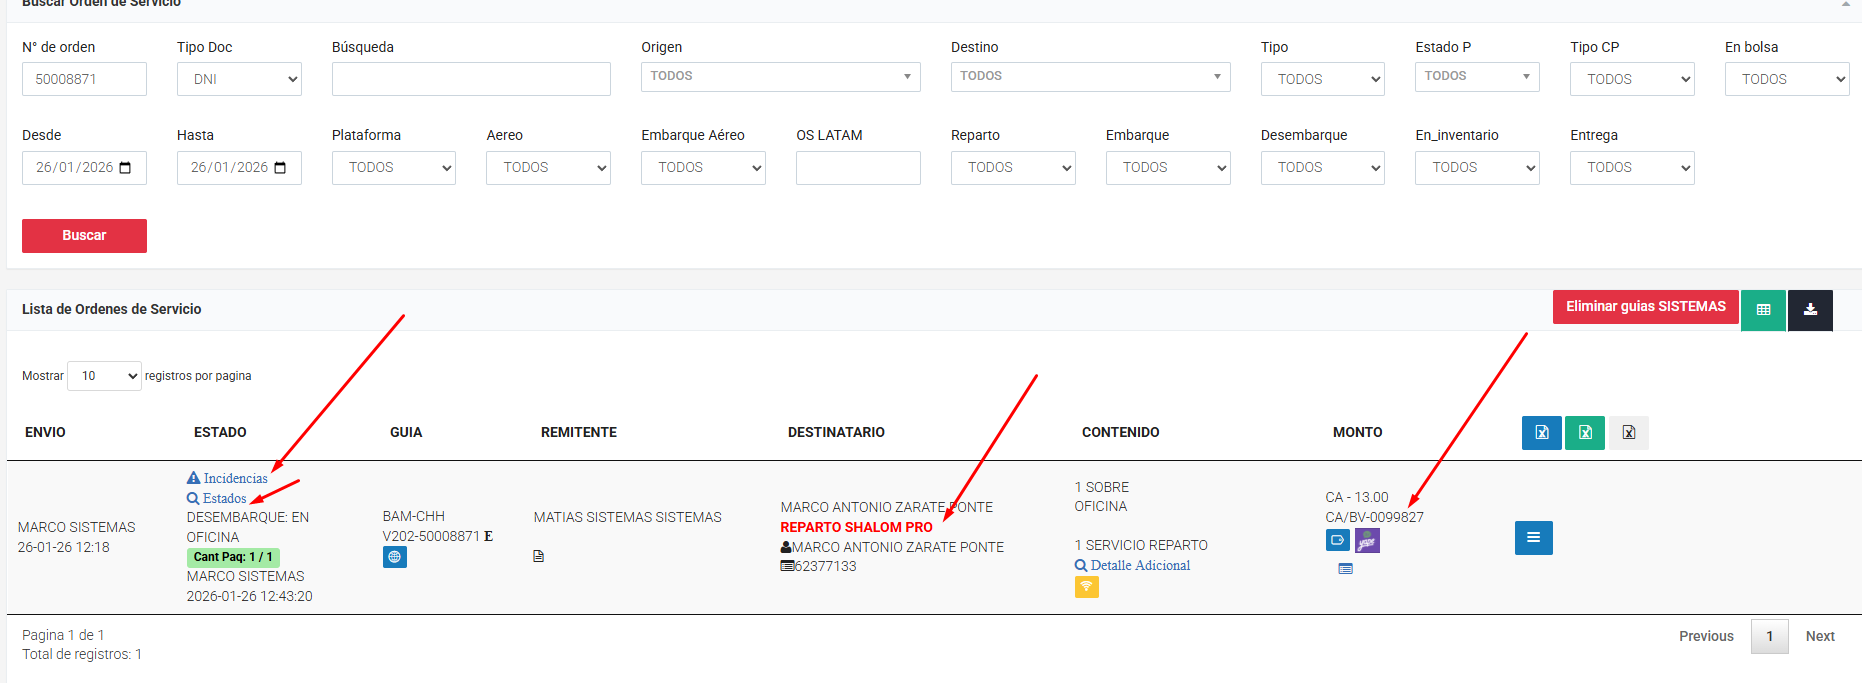Screen dimensions: 1862x683
Task: Click the gray Excel export icon
Action: point(1628,433)
